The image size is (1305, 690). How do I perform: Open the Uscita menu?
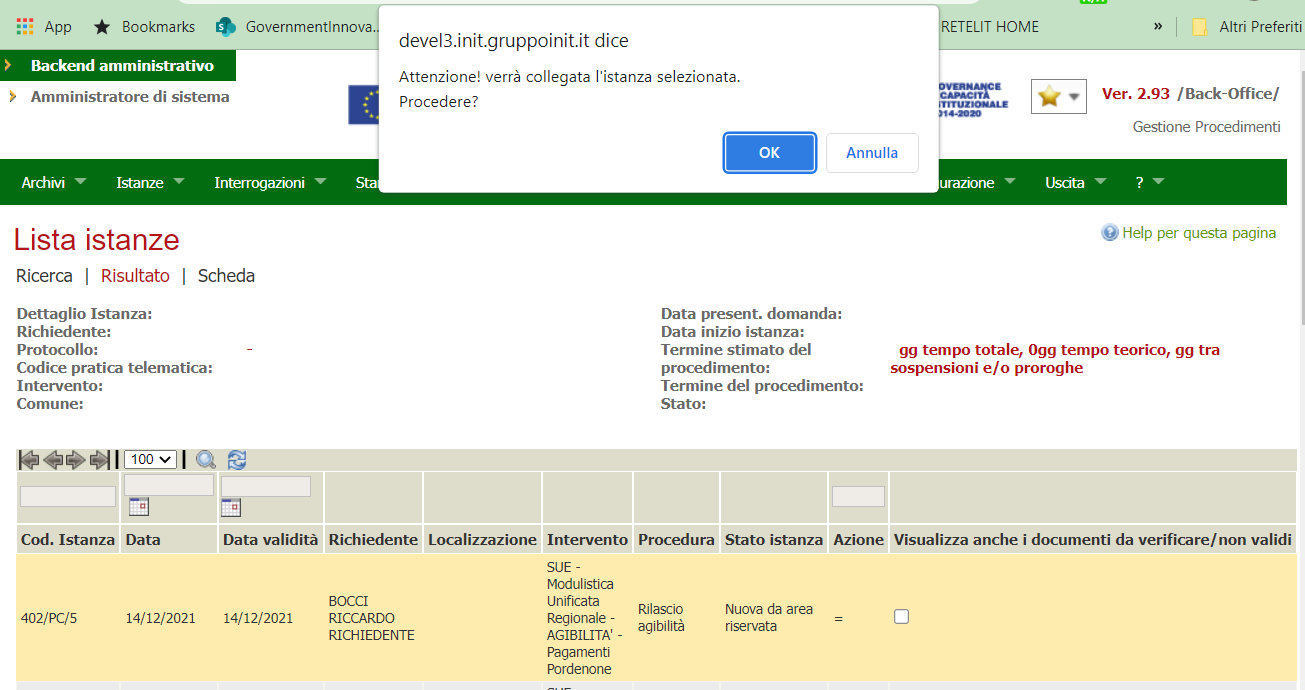(1075, 183)
